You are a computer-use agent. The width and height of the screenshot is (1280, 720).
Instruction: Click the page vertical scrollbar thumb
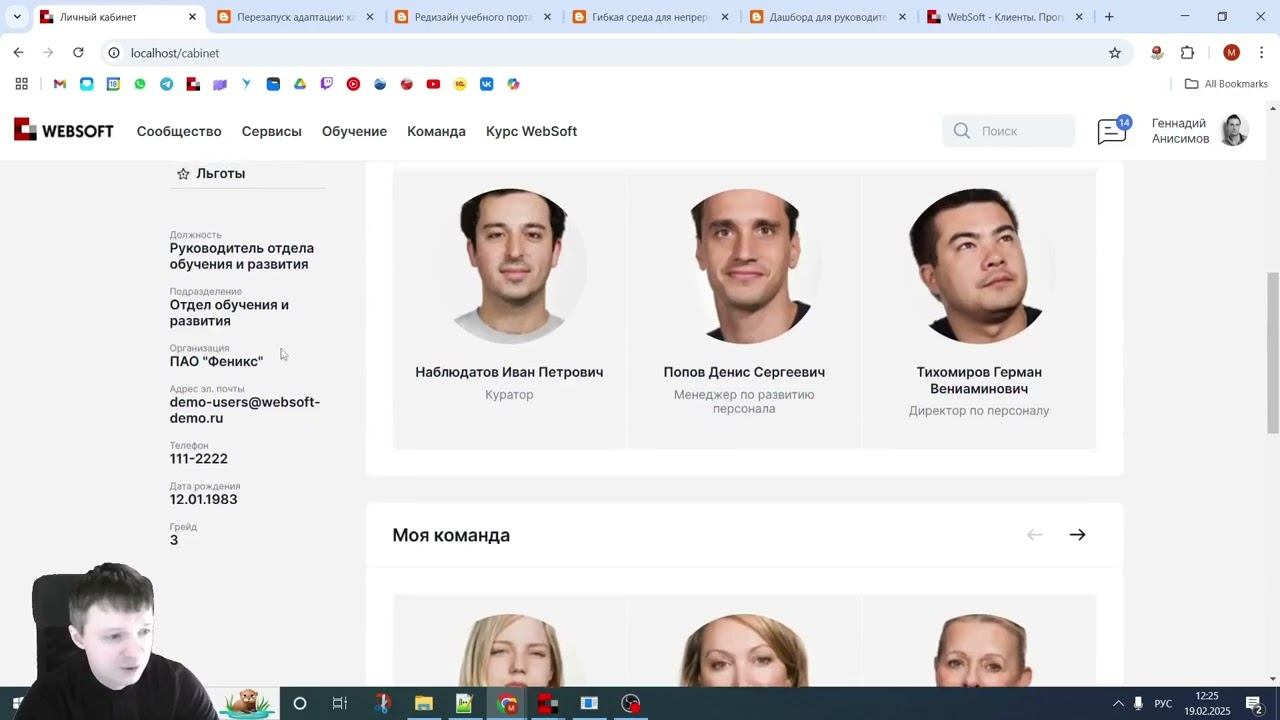pyautogui.click(x=1273, y=352)
